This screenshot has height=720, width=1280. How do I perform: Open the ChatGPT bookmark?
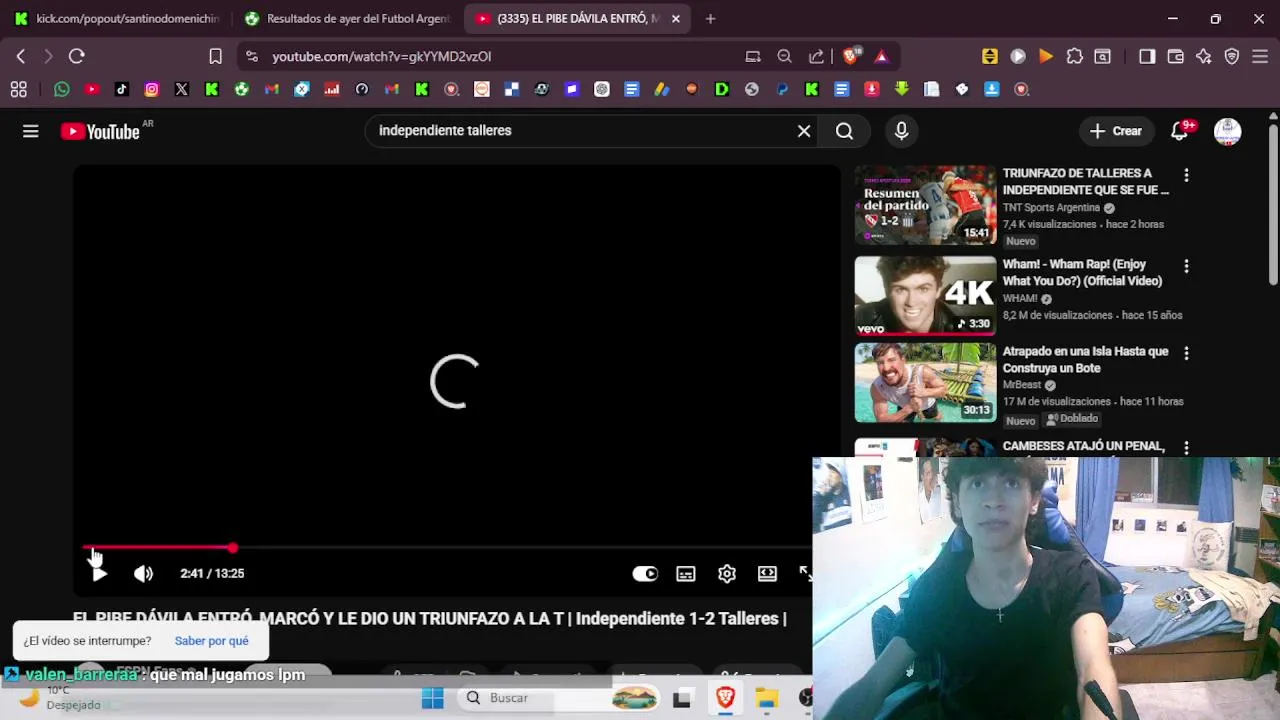(602, 90)
